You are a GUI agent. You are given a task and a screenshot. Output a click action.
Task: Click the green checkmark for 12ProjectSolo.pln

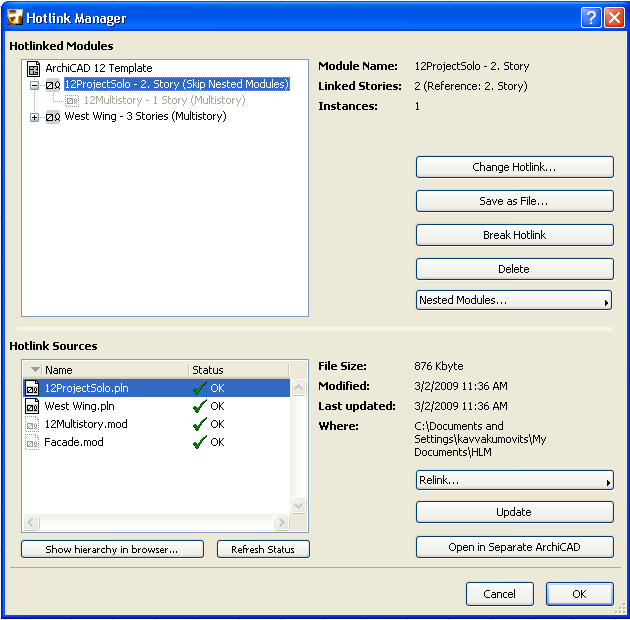[x=200, y=388]
